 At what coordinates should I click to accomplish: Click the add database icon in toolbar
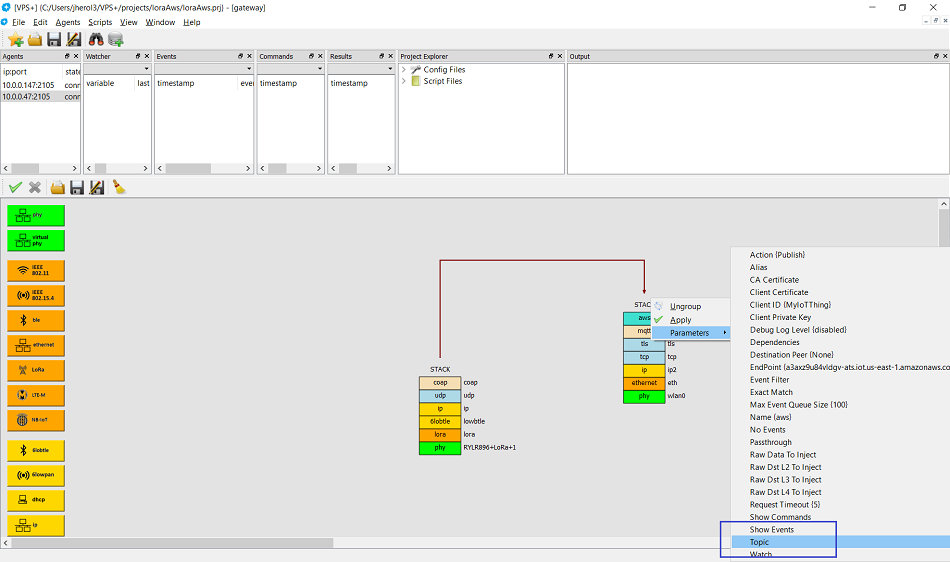116,39
